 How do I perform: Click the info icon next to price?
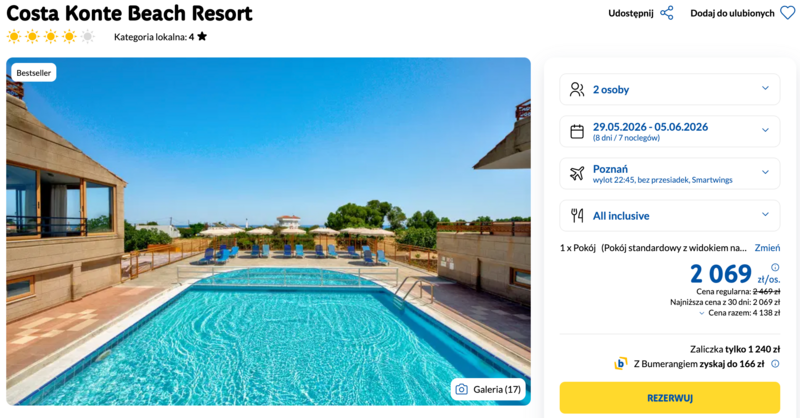(x=775, y=267)
